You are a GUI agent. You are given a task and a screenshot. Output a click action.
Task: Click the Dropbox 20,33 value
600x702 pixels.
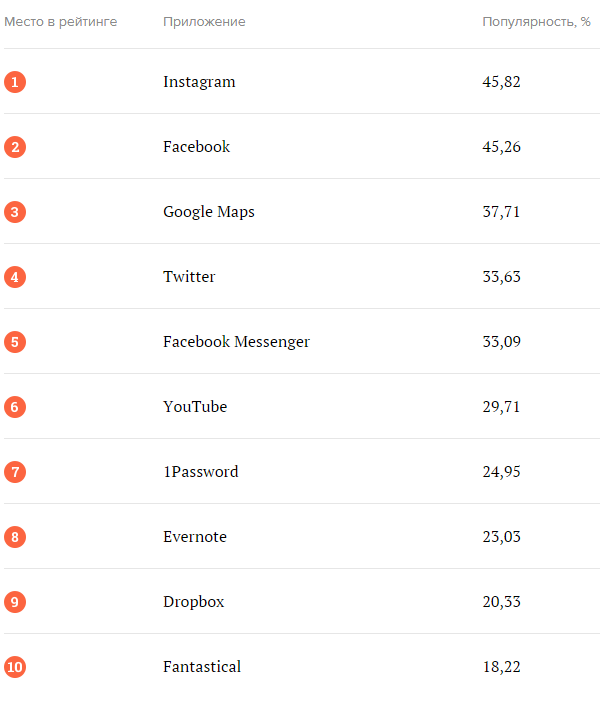tap(501, 602)
